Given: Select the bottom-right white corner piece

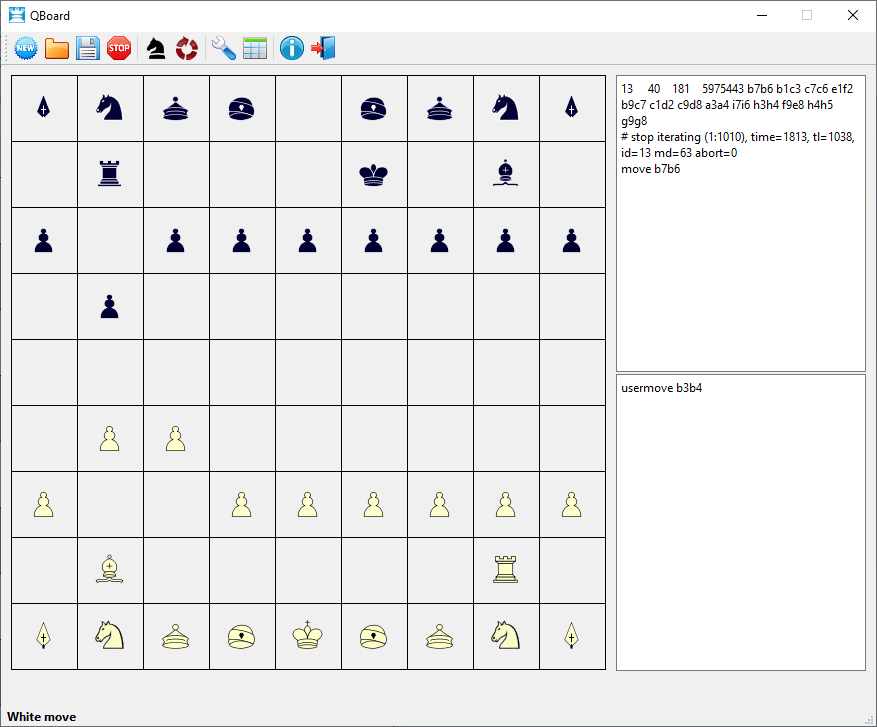Looking at the screenshot, I should click(572, 636).
